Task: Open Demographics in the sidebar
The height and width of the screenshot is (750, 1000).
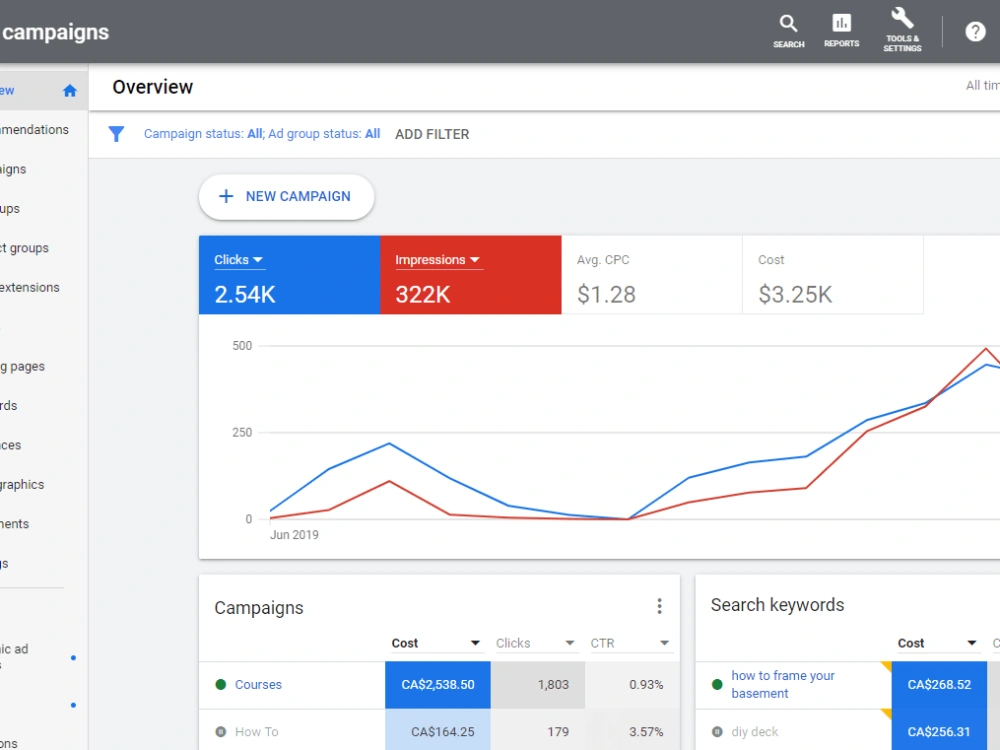Action: [22, 484]
